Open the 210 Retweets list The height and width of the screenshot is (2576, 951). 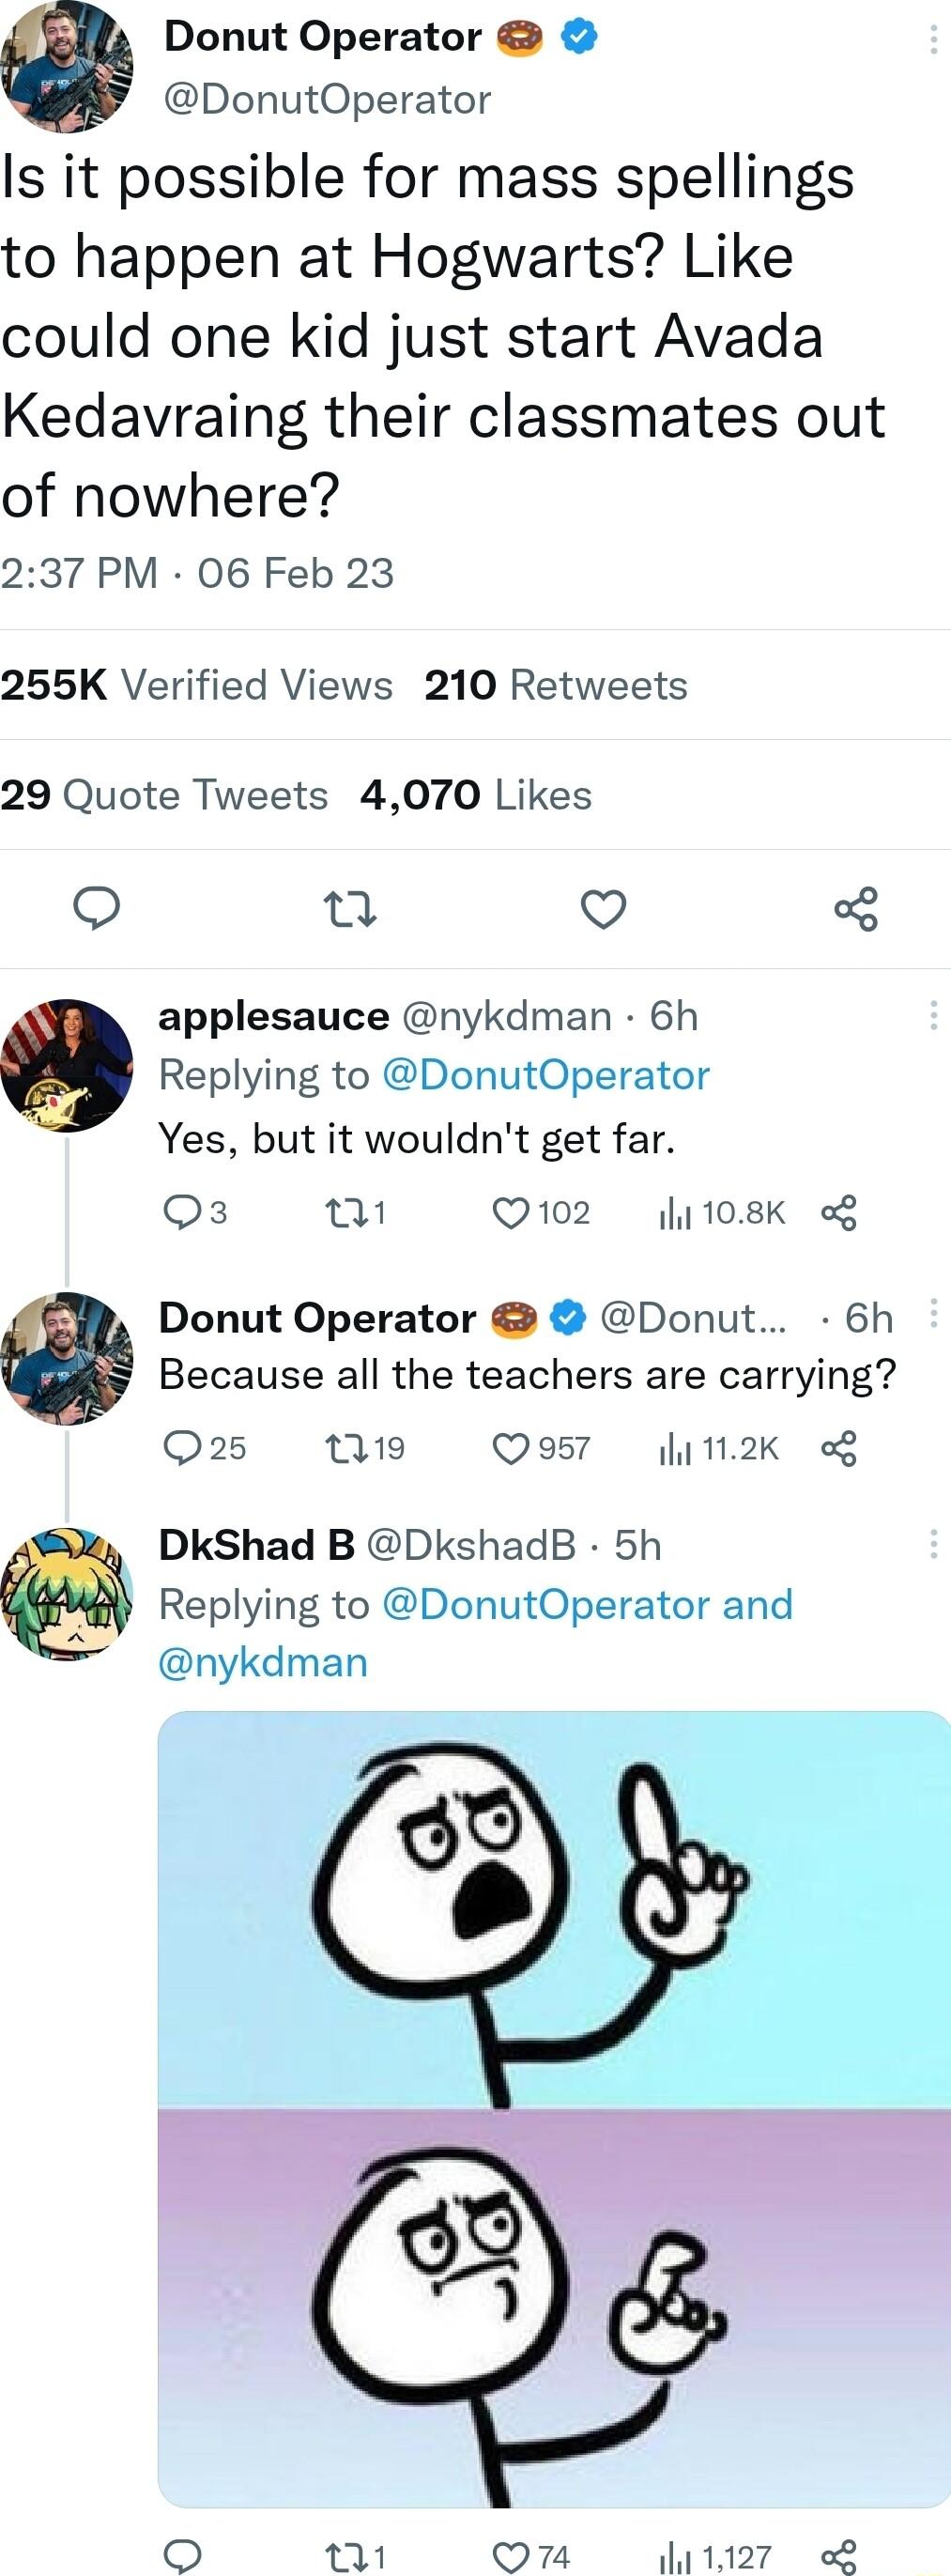556,685
